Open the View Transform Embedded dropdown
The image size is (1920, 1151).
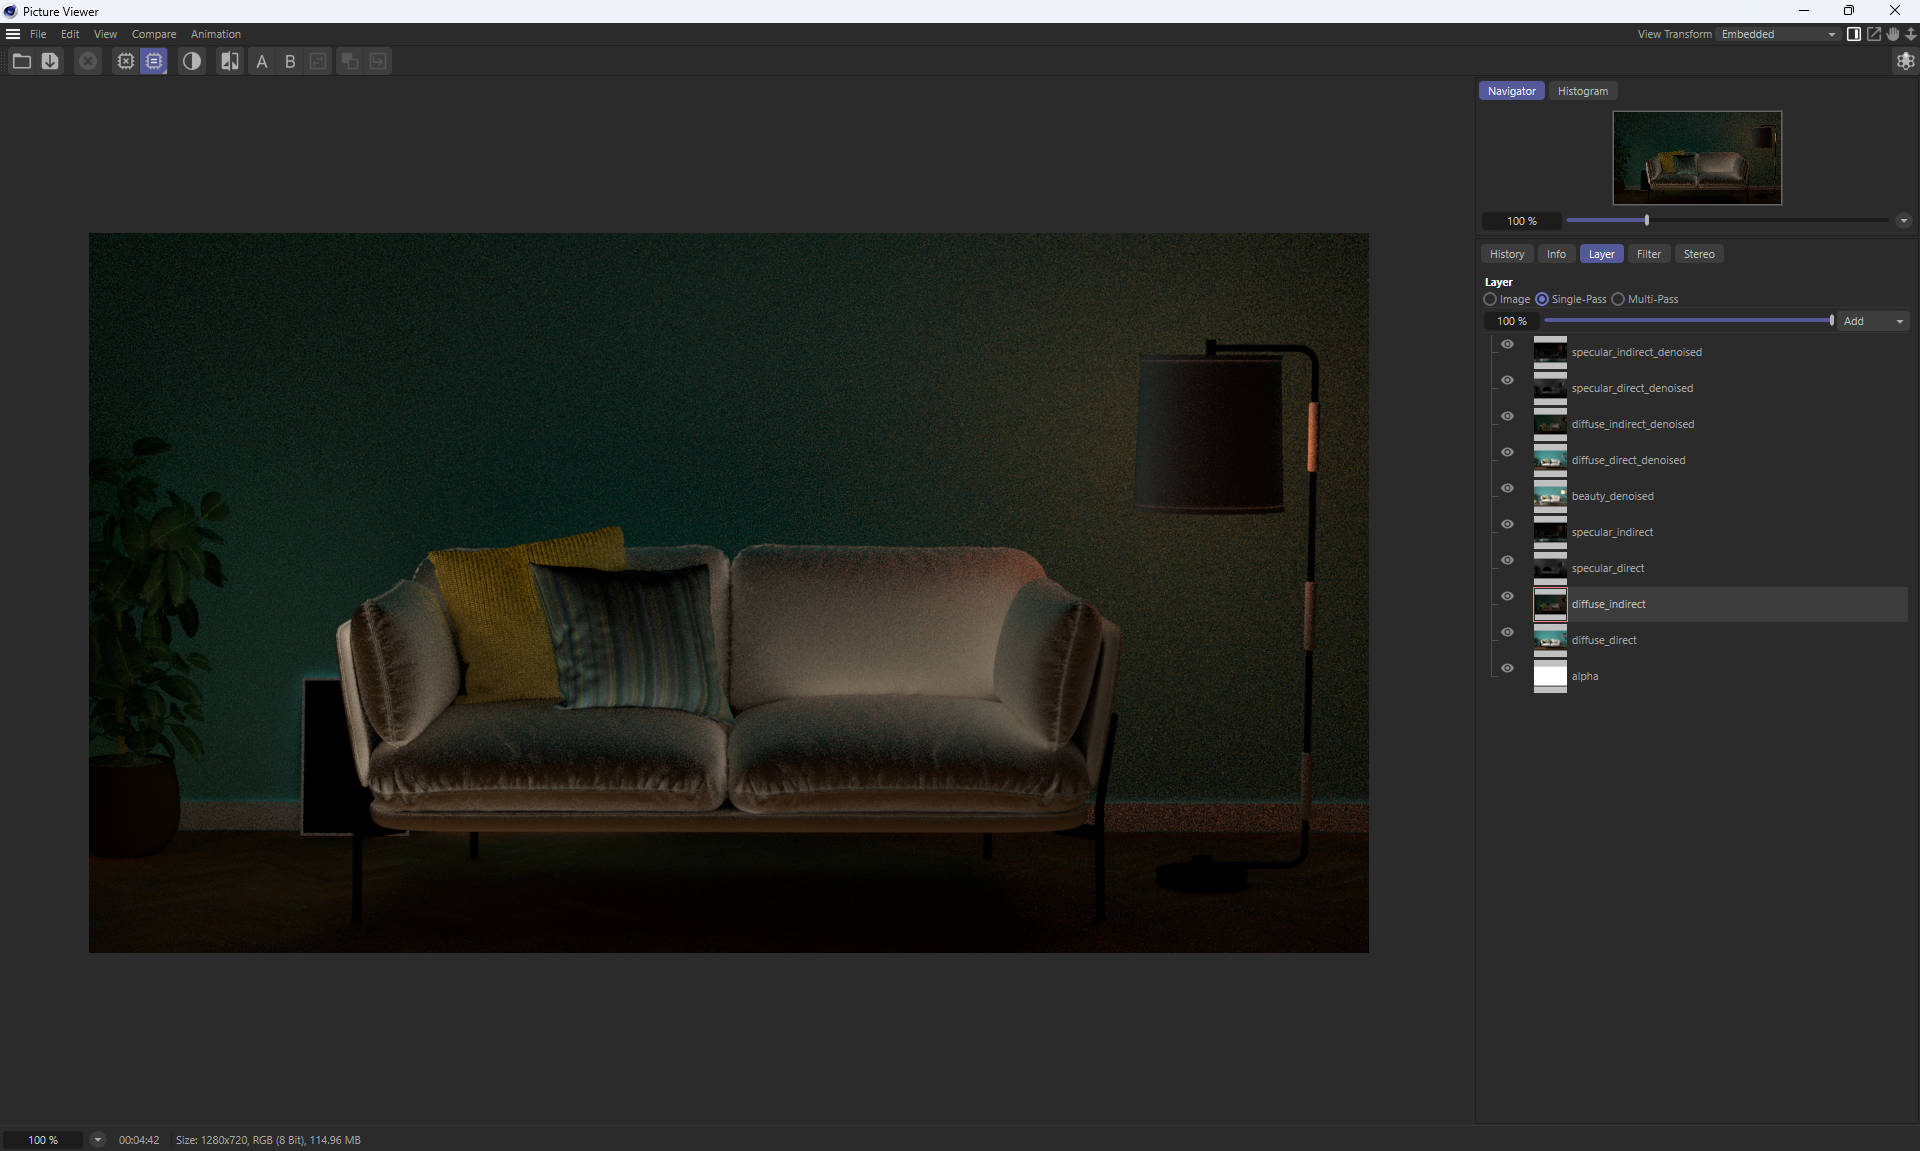click(x=1777, y=34)
